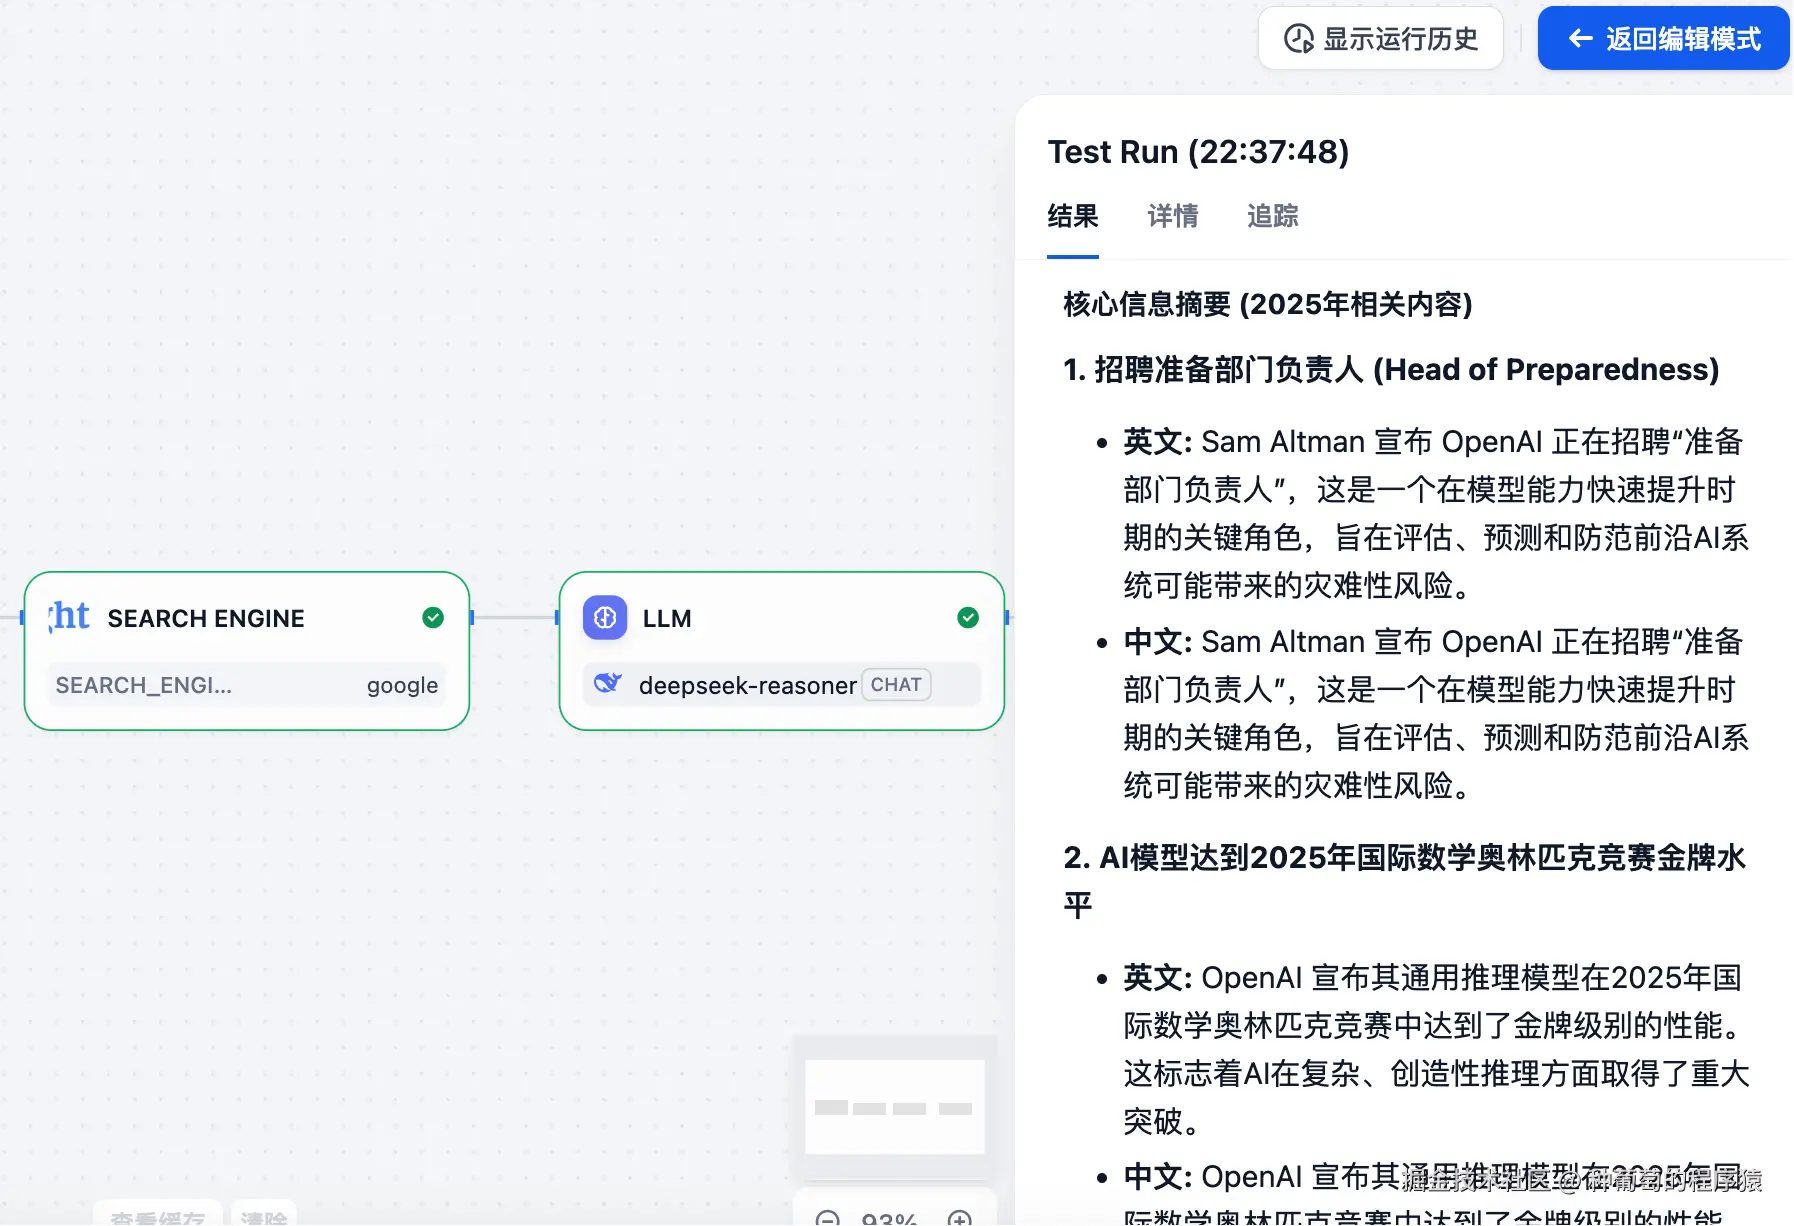The height and width of the screenshot is (1226, 1794).
Task: Click the deepseek-reasoner model name
Action: click(747, 685)
